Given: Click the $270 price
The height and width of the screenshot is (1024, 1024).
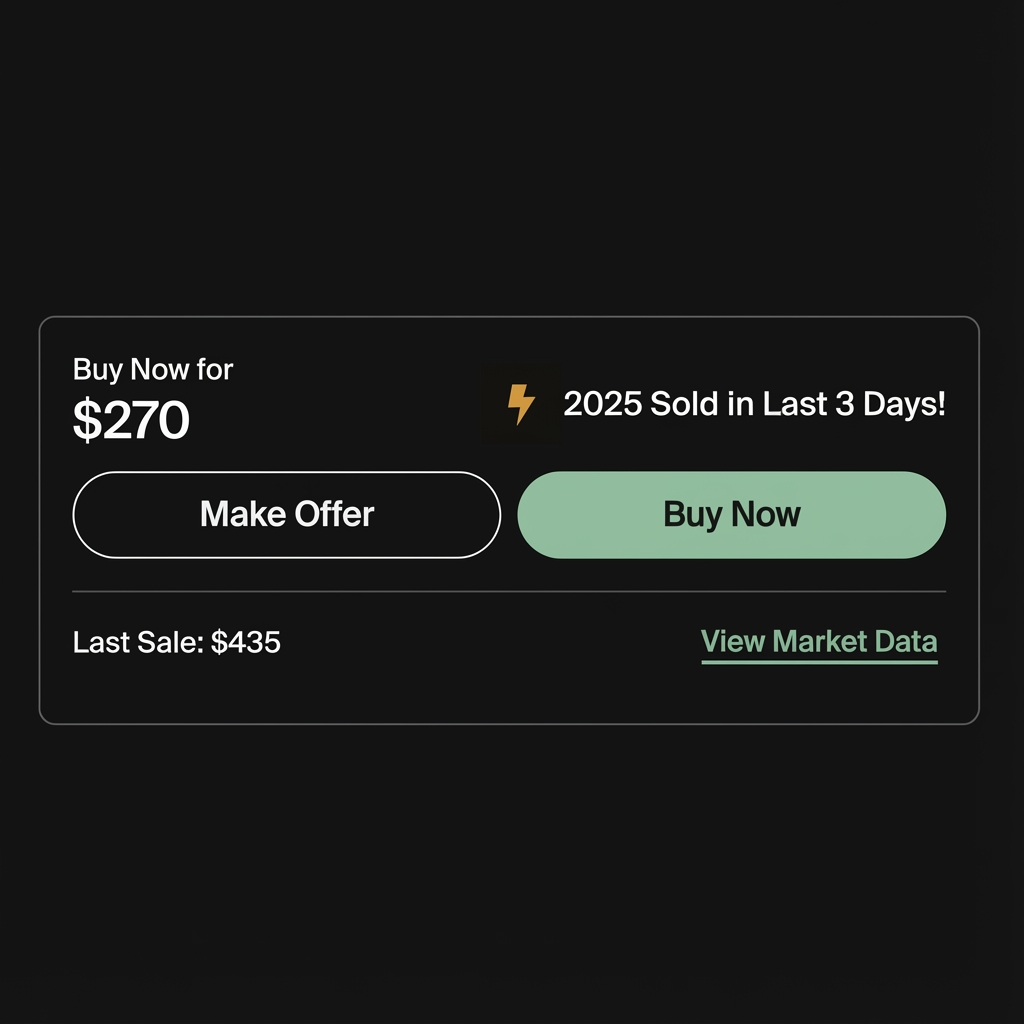Looking at the screenshot, I should pyautogui.click(x=131, y=421).
